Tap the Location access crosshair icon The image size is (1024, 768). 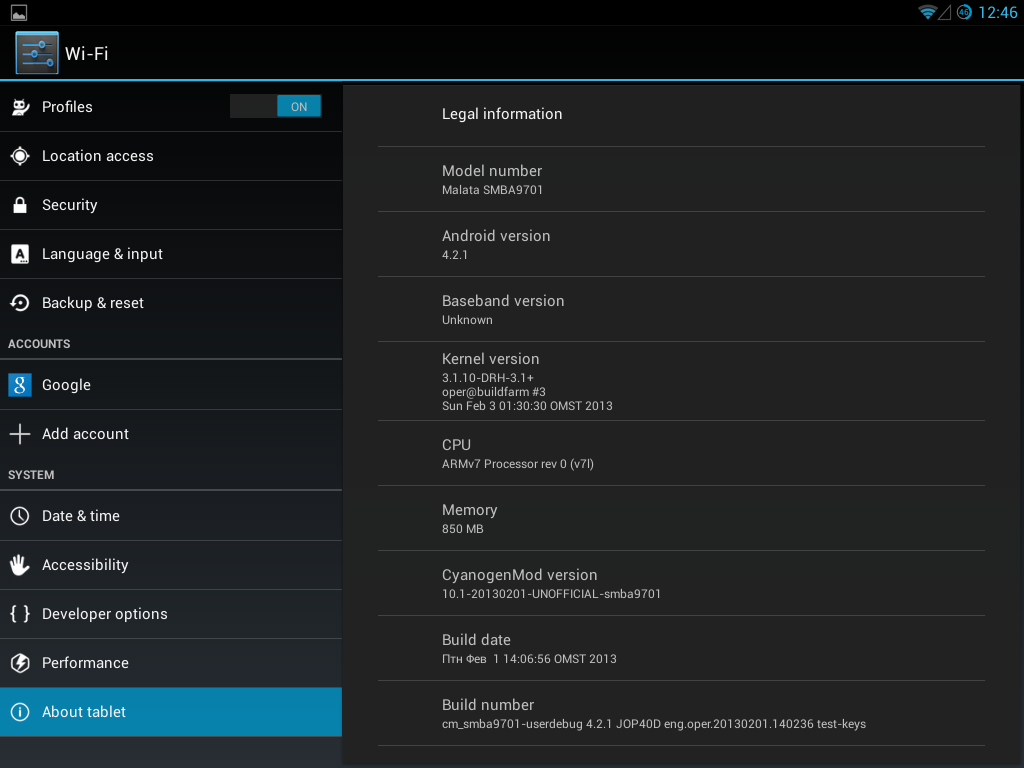click(20, 156)
